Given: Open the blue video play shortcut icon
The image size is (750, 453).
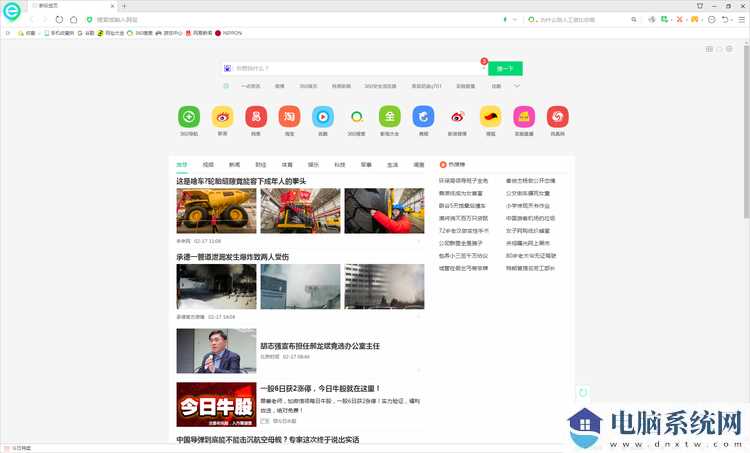Looking at the screenshot, I should [x=323, y=117].
